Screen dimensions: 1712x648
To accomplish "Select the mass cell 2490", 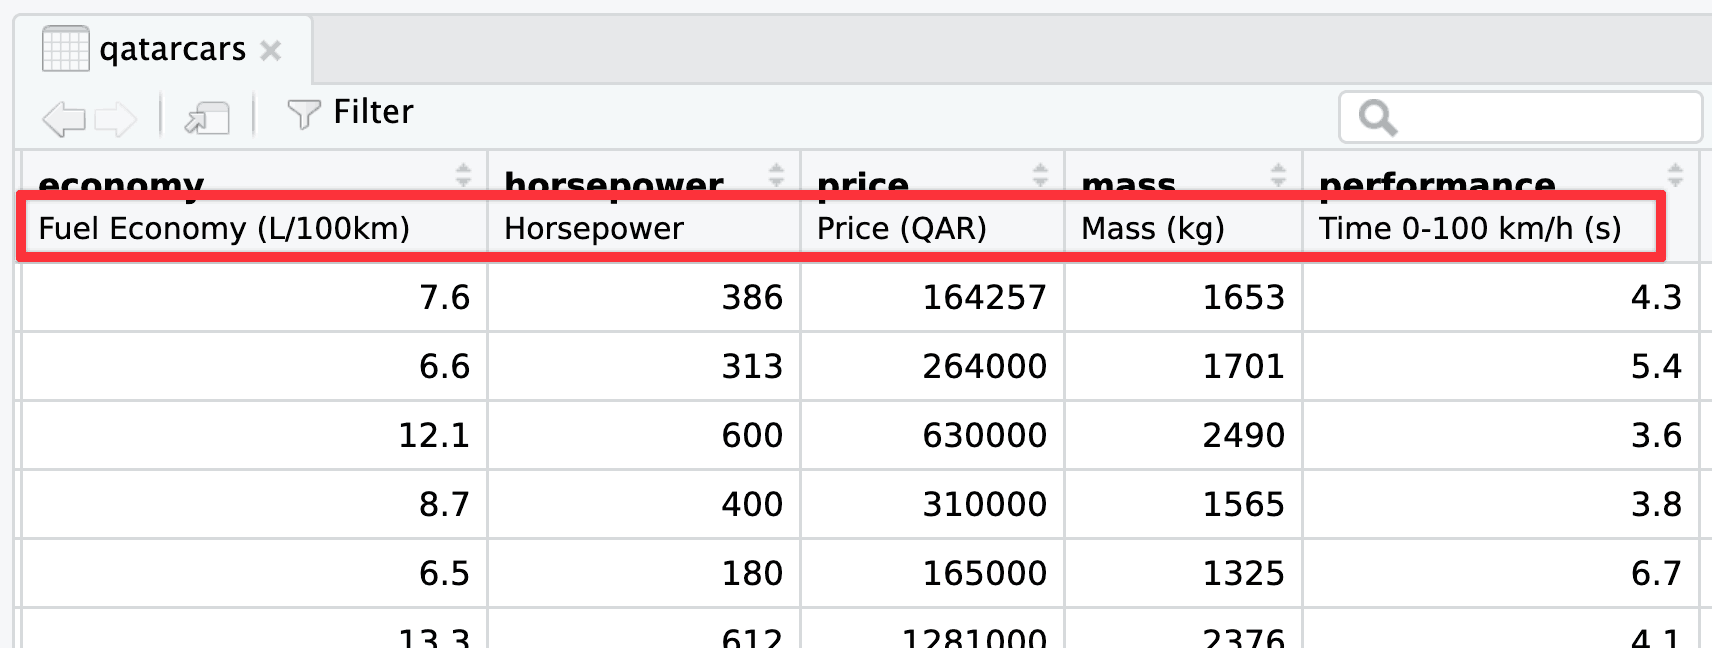I will click(1243, 435).
